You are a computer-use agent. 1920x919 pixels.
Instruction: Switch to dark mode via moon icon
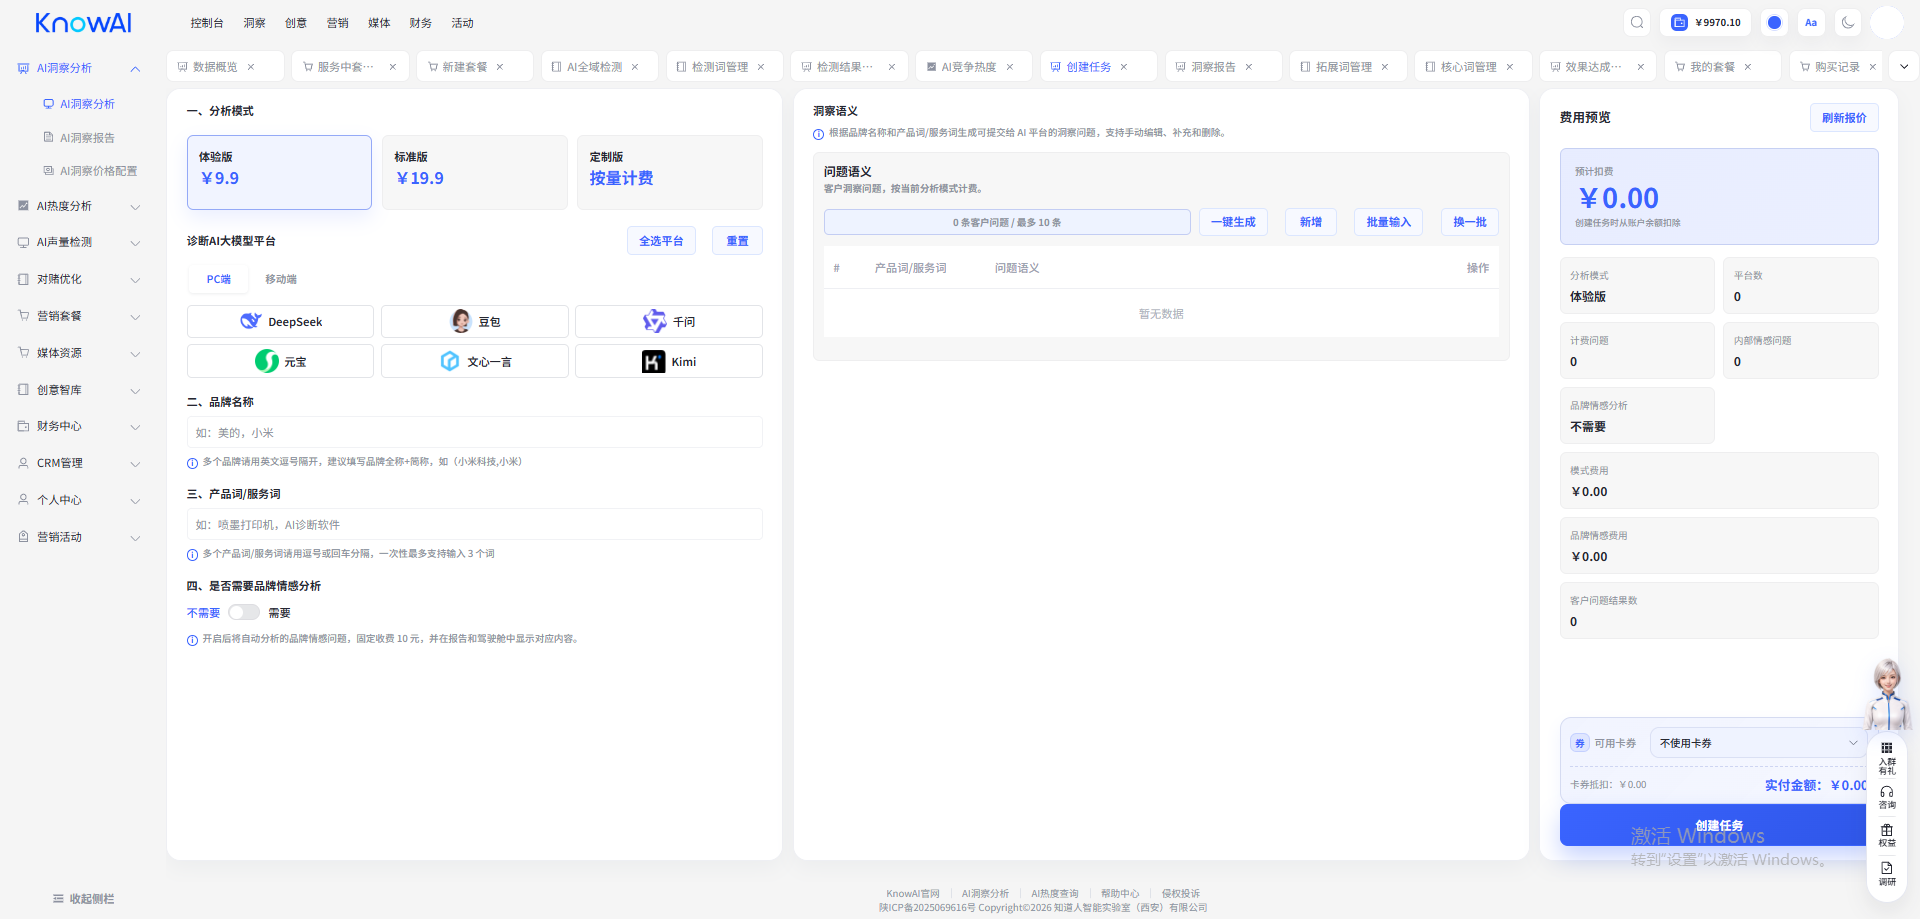(x=1848, y=22)
